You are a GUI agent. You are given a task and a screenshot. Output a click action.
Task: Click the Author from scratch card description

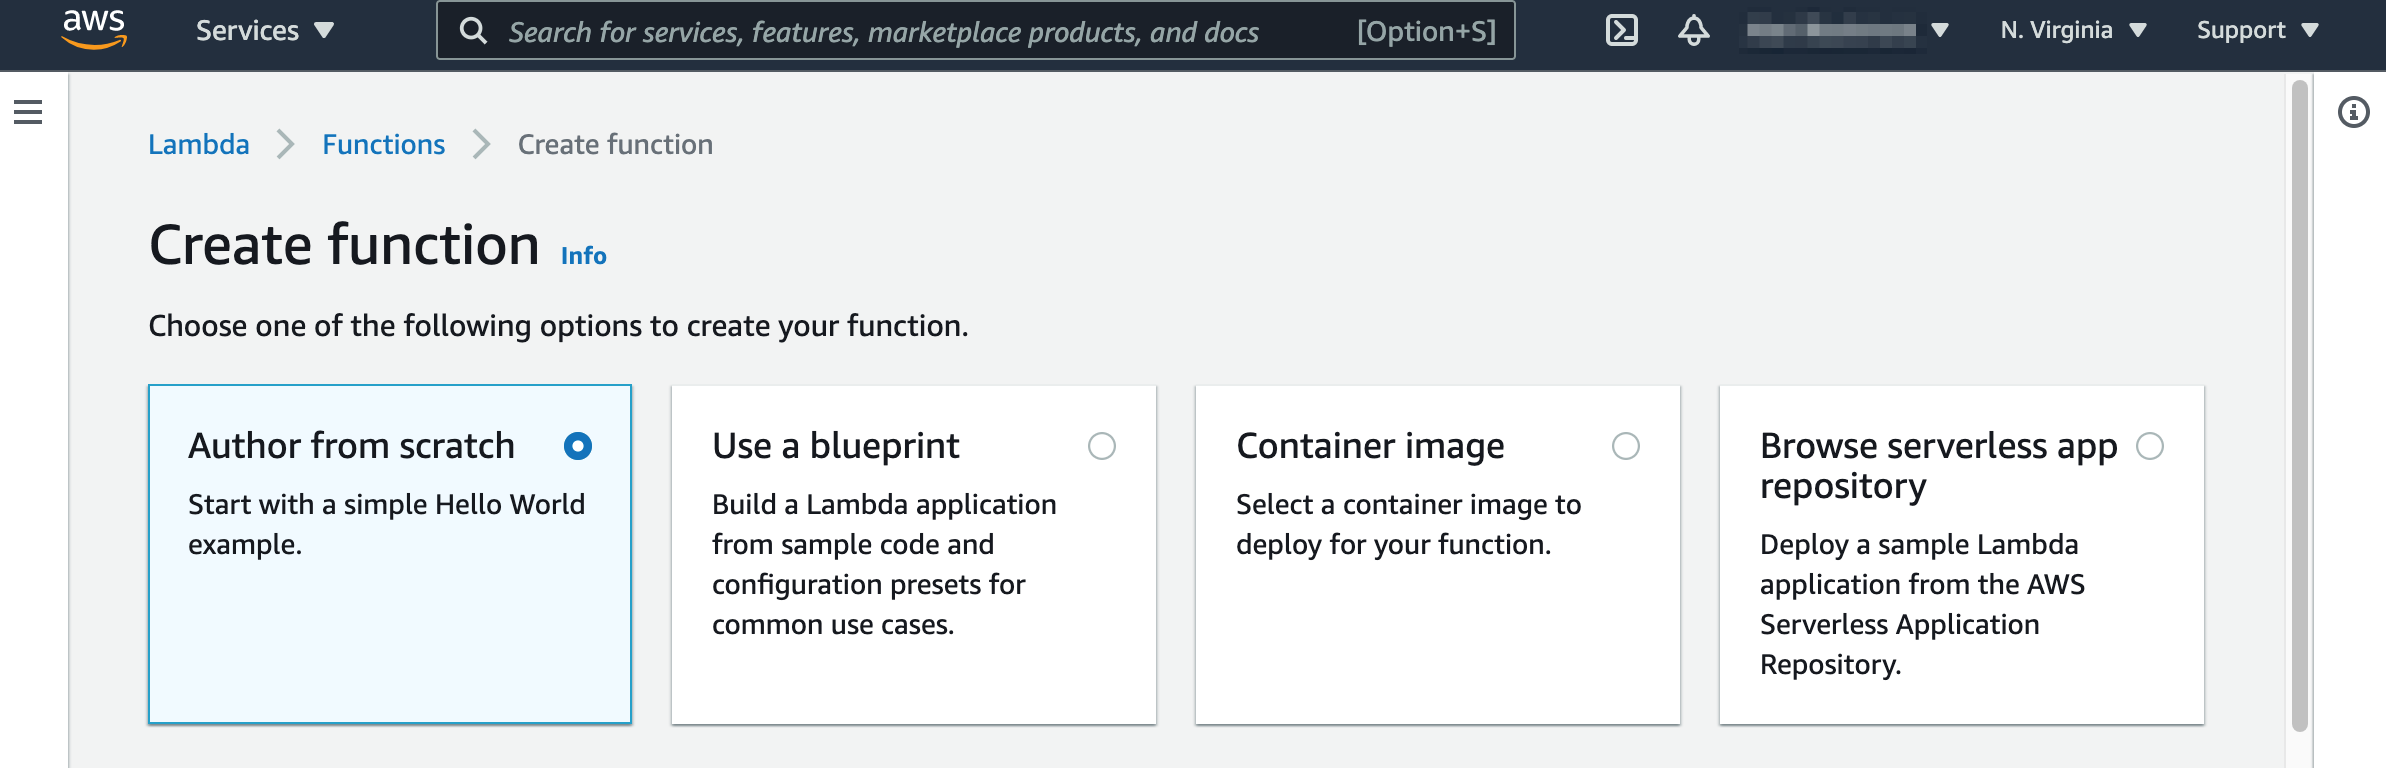[x=386, y=524]
